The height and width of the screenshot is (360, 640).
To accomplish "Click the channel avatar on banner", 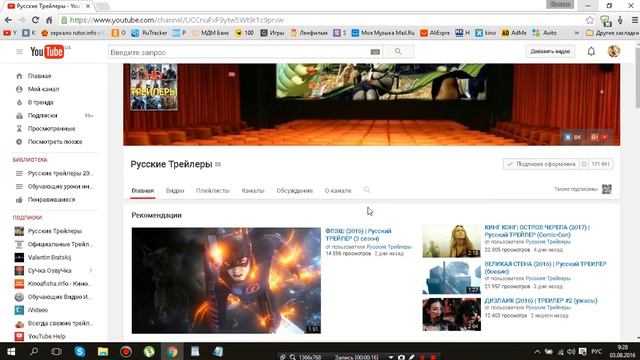I will click(154, 87).
